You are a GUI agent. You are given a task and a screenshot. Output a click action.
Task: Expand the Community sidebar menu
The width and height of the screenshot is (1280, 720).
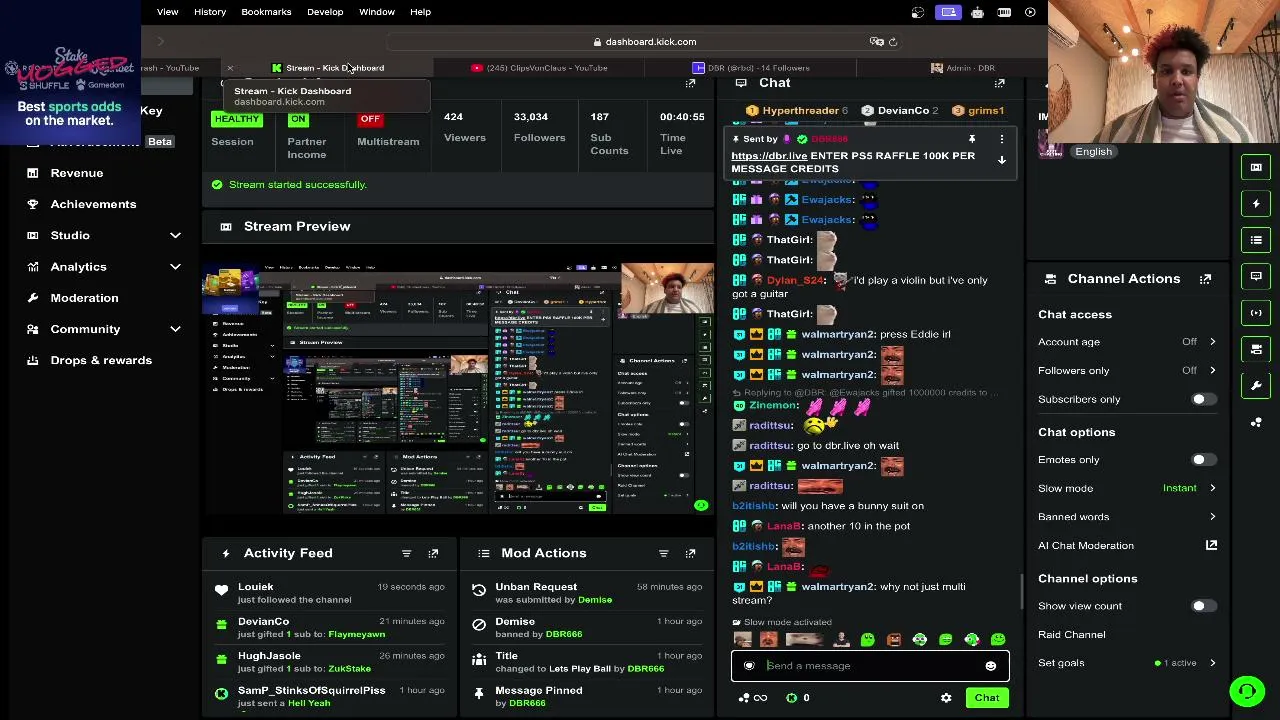pyautogui.click(x=175, y=329)
